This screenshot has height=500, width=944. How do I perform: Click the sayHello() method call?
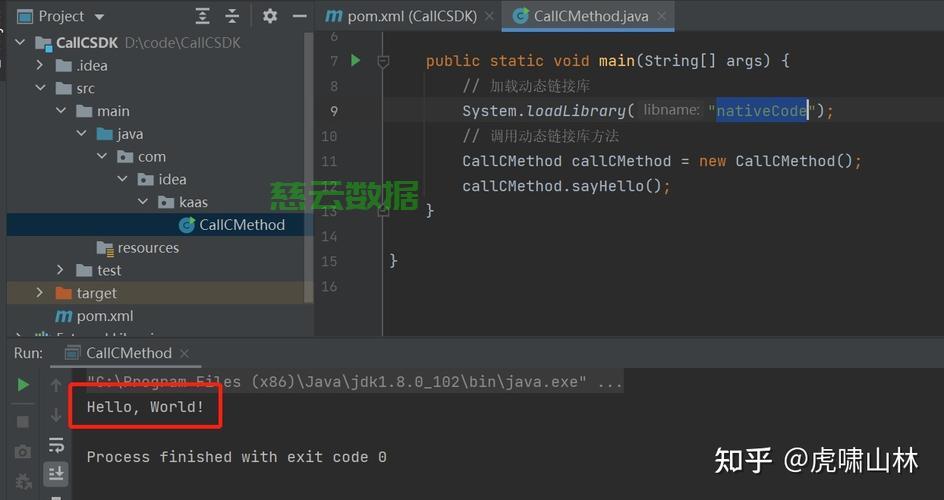coord(616,186)
